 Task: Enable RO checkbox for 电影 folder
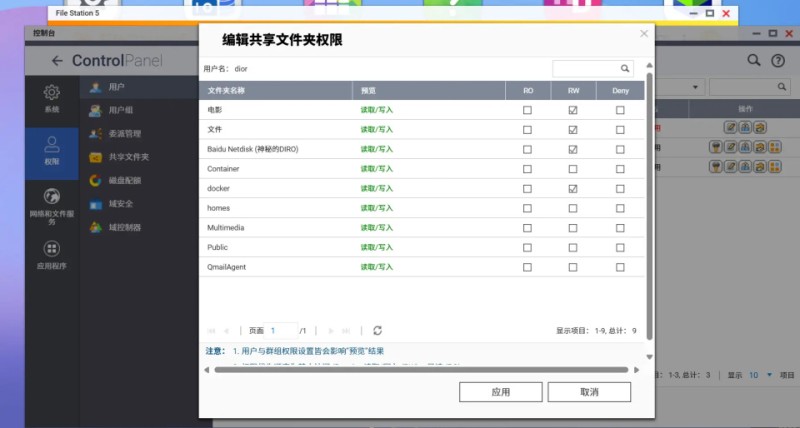click(528, 110)
